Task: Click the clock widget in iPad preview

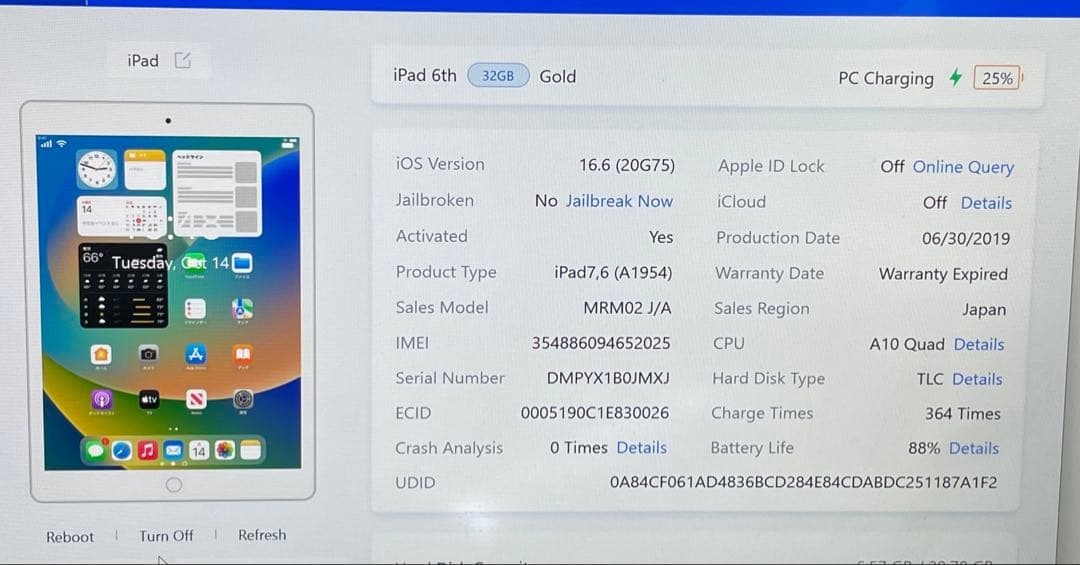Action: click(x=97, y=170)
